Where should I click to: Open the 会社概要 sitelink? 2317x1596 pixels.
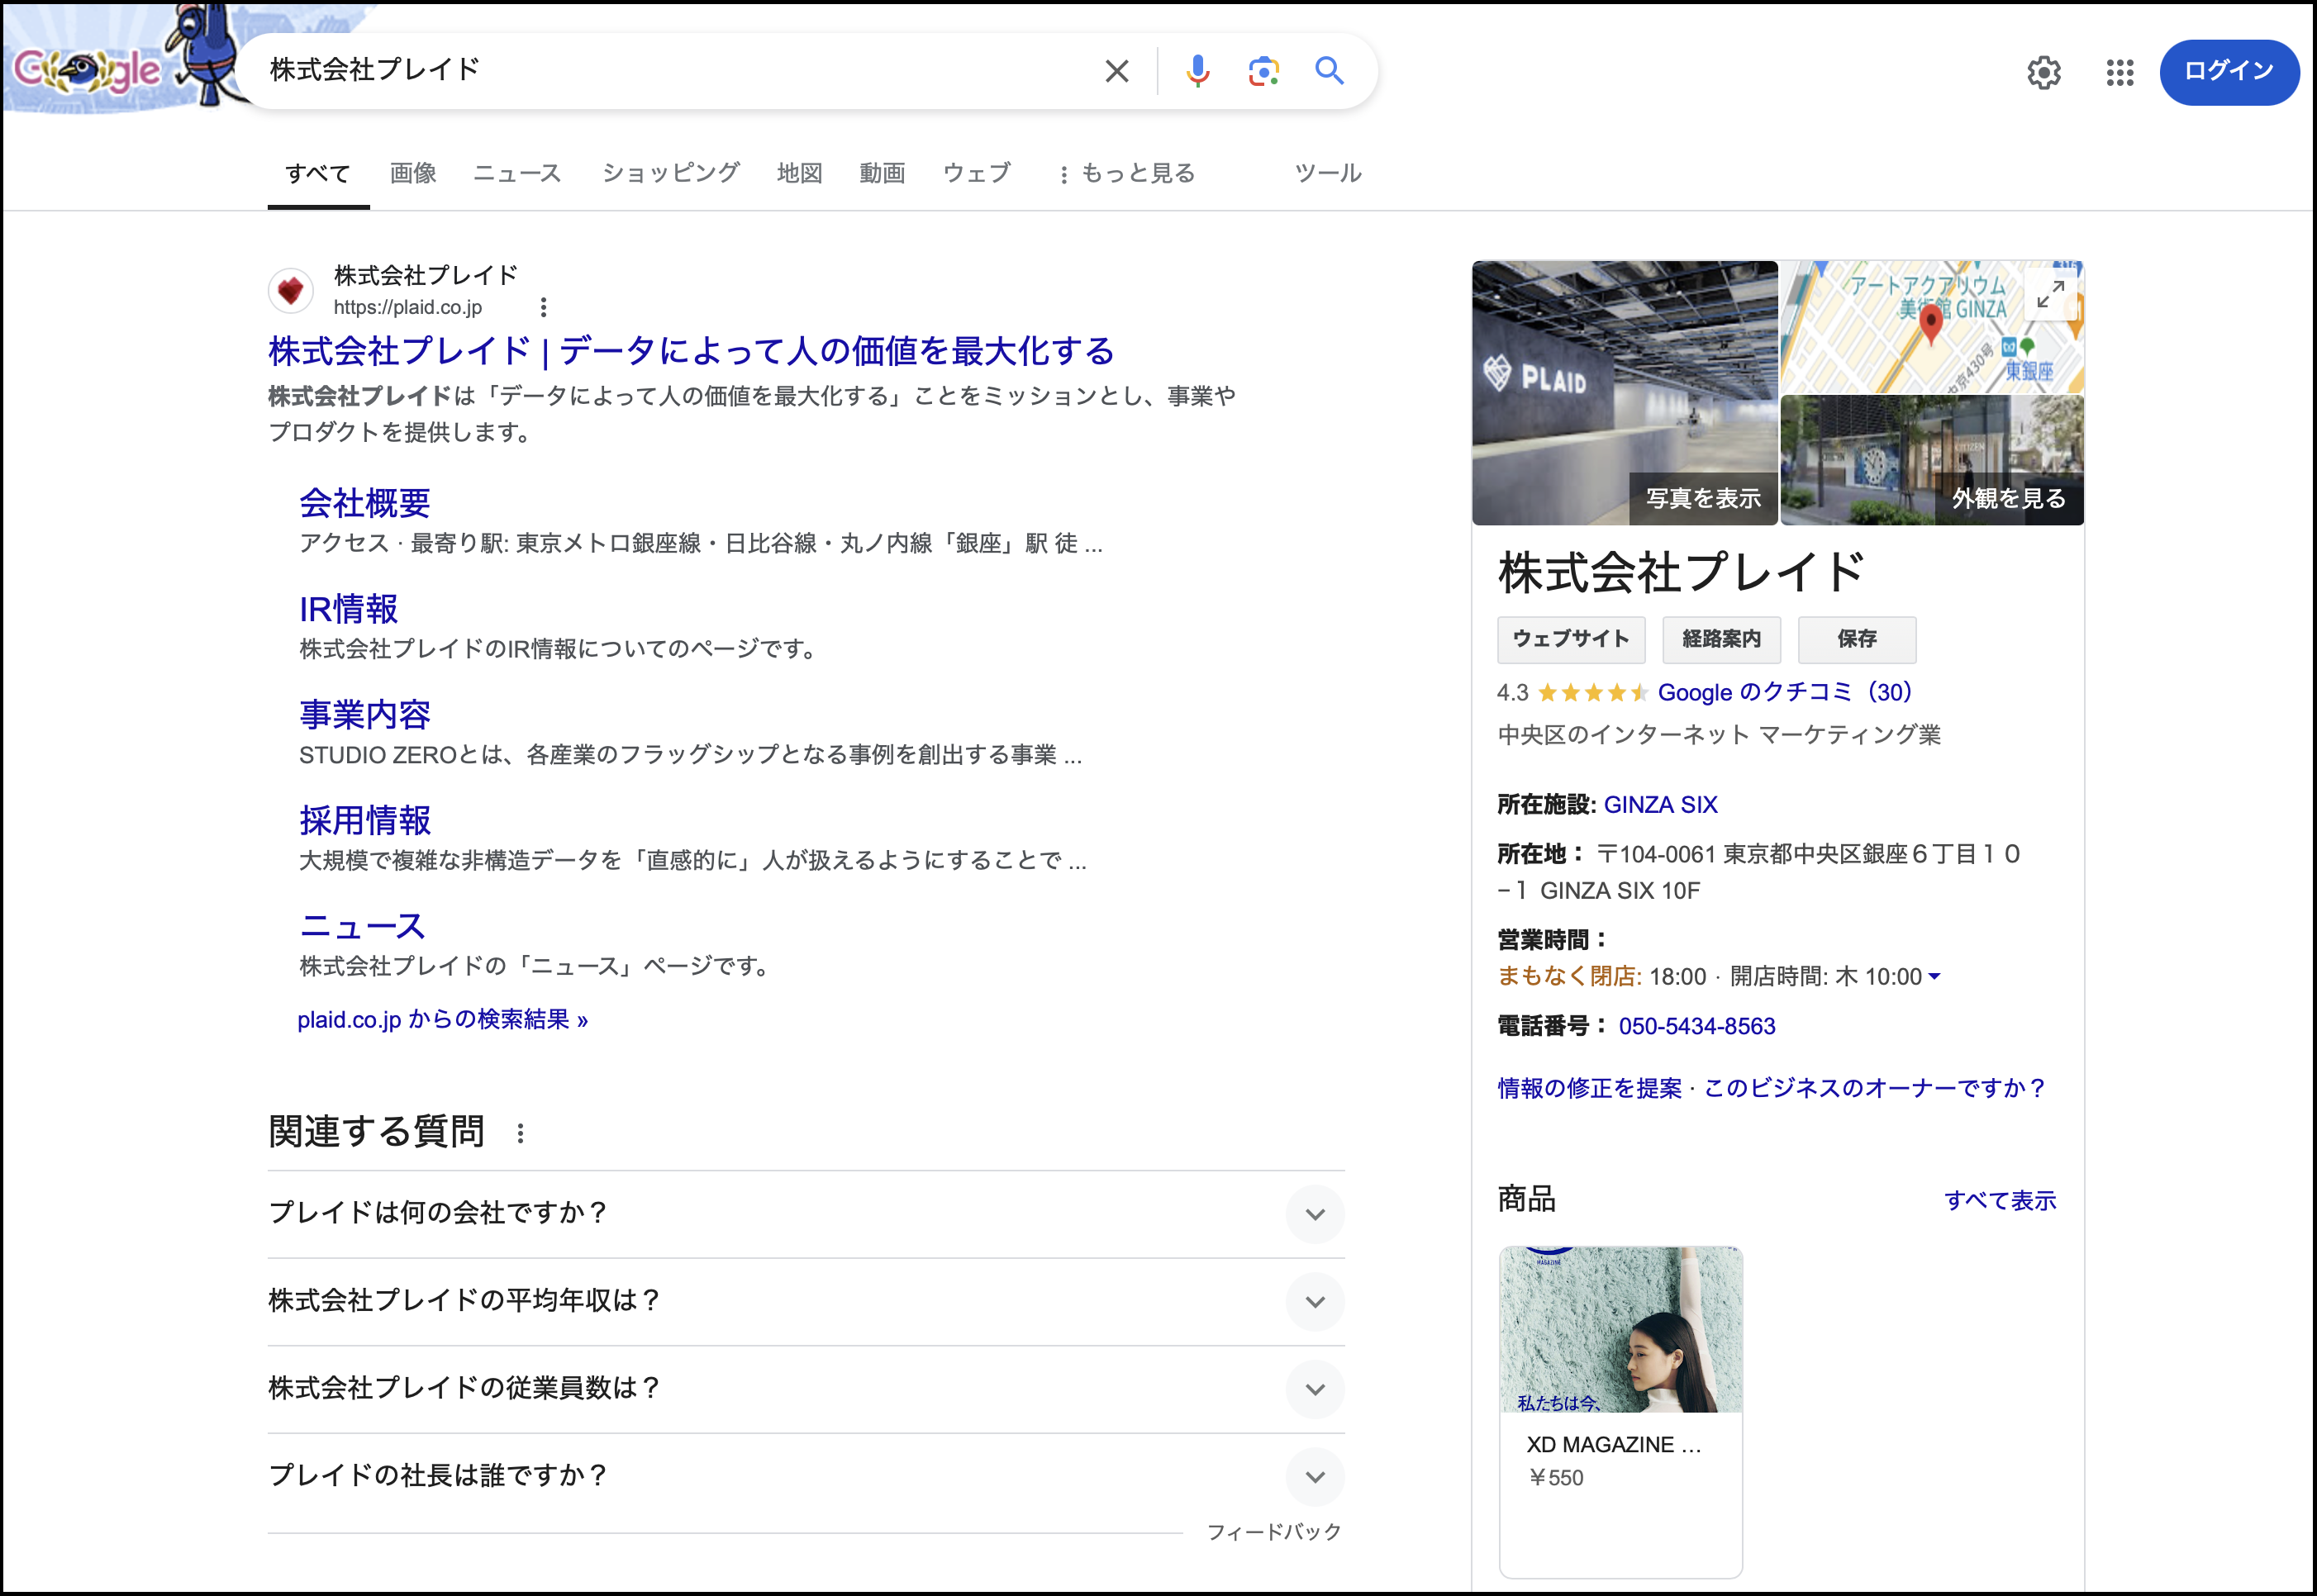tap(365, 503)
